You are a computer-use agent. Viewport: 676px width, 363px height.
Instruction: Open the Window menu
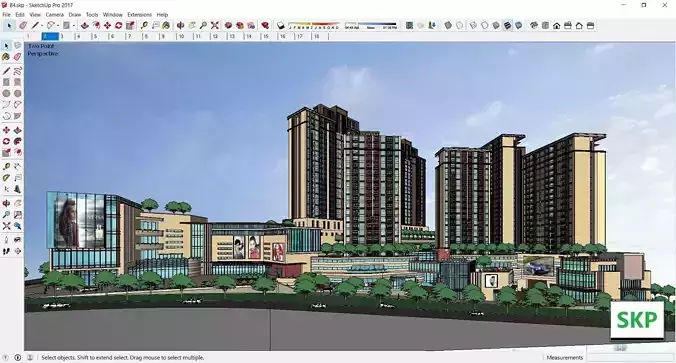[x=113, y=15]
